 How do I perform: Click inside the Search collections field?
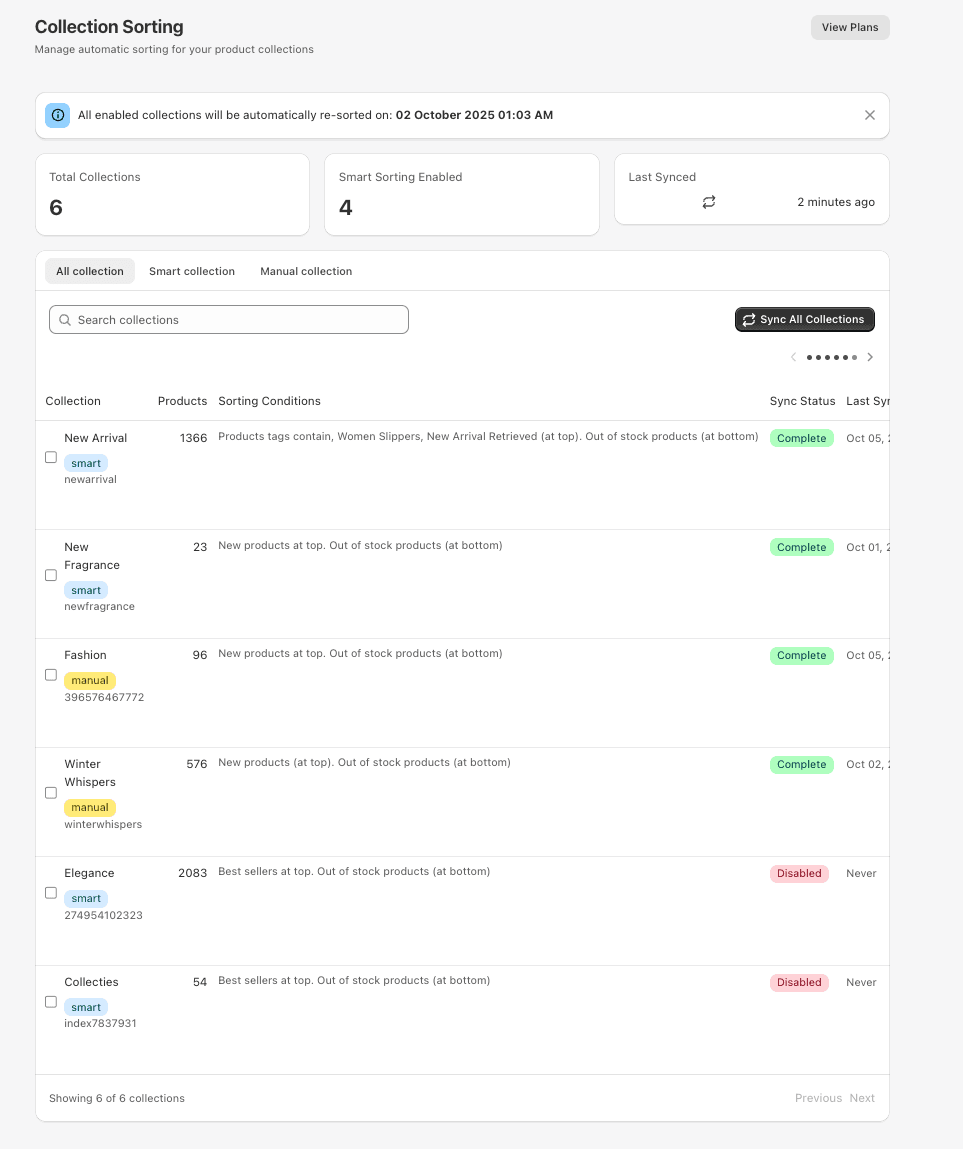tap(228, 319)
